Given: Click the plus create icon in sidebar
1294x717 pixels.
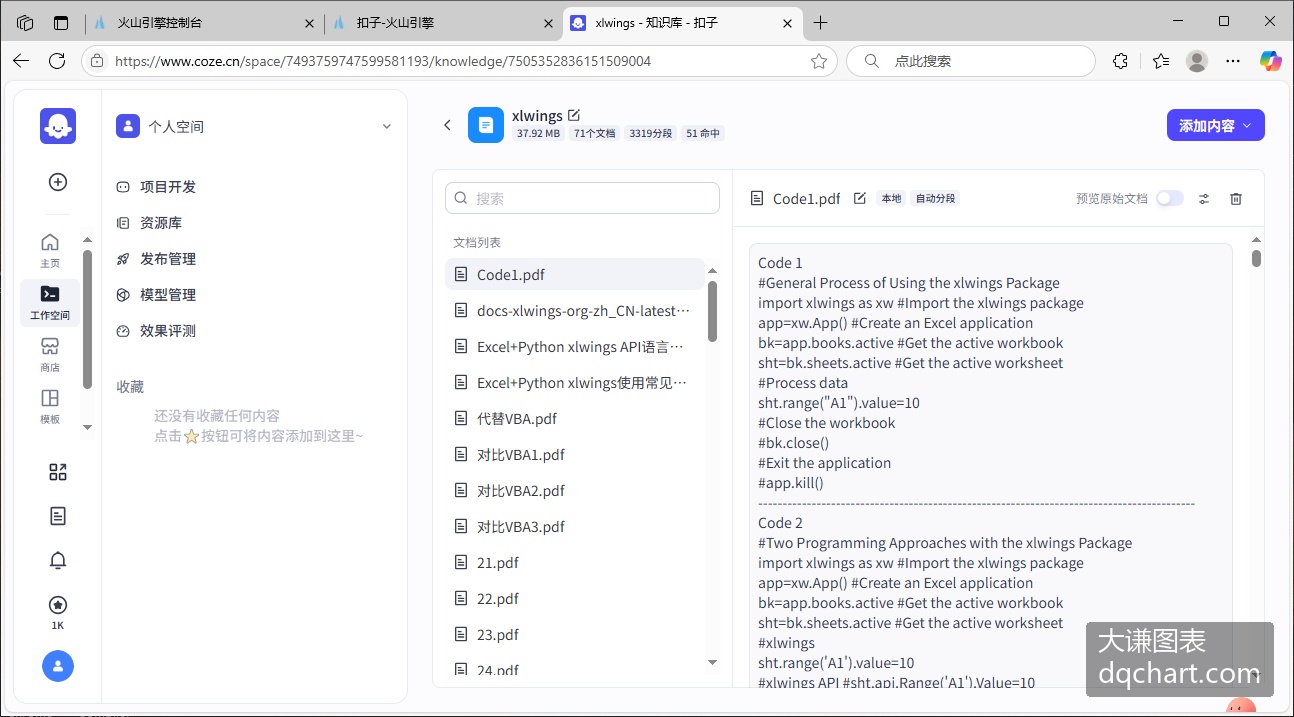Looking at the screenshot, I should pos(58,182).
